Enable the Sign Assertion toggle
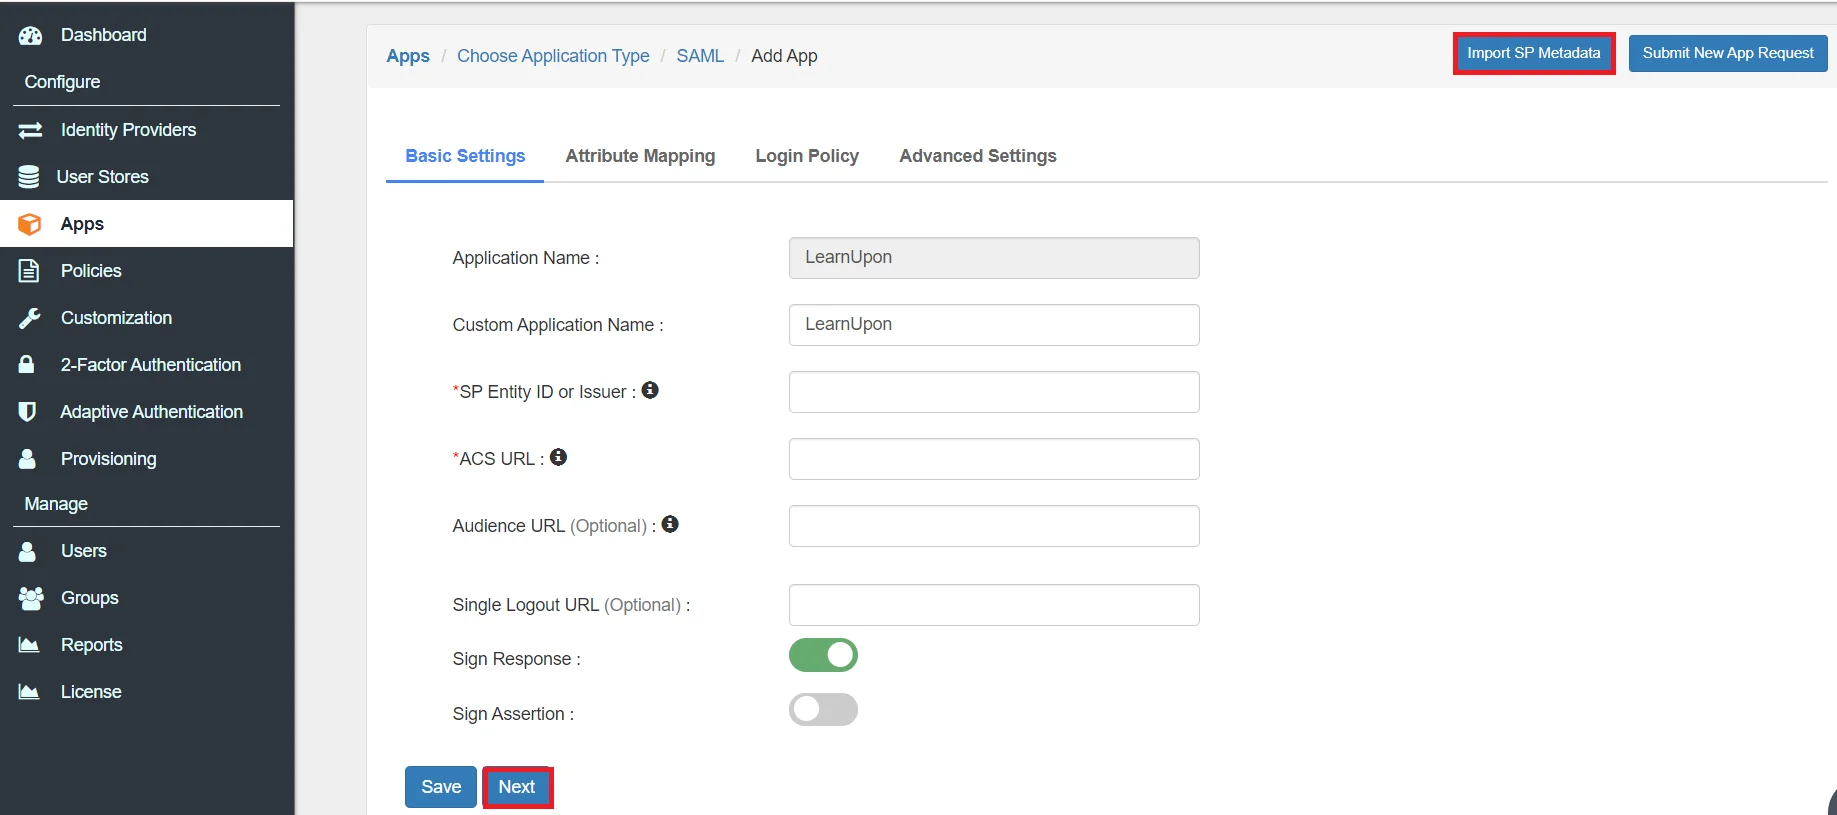Image resolution: width=1837 pixels, height=815 pixels. point(823,710)
